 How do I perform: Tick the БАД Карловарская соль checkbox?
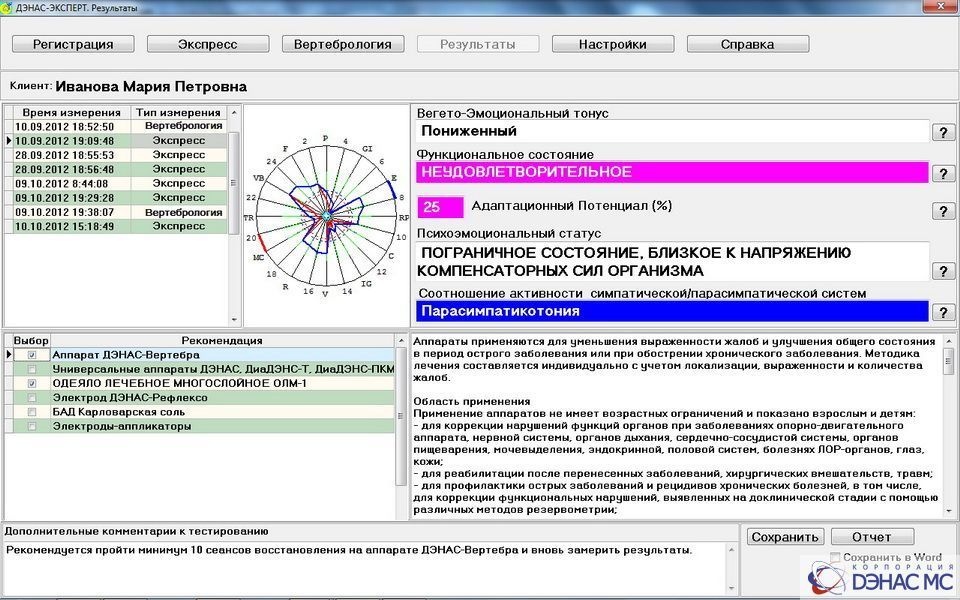tap(33, 412)
